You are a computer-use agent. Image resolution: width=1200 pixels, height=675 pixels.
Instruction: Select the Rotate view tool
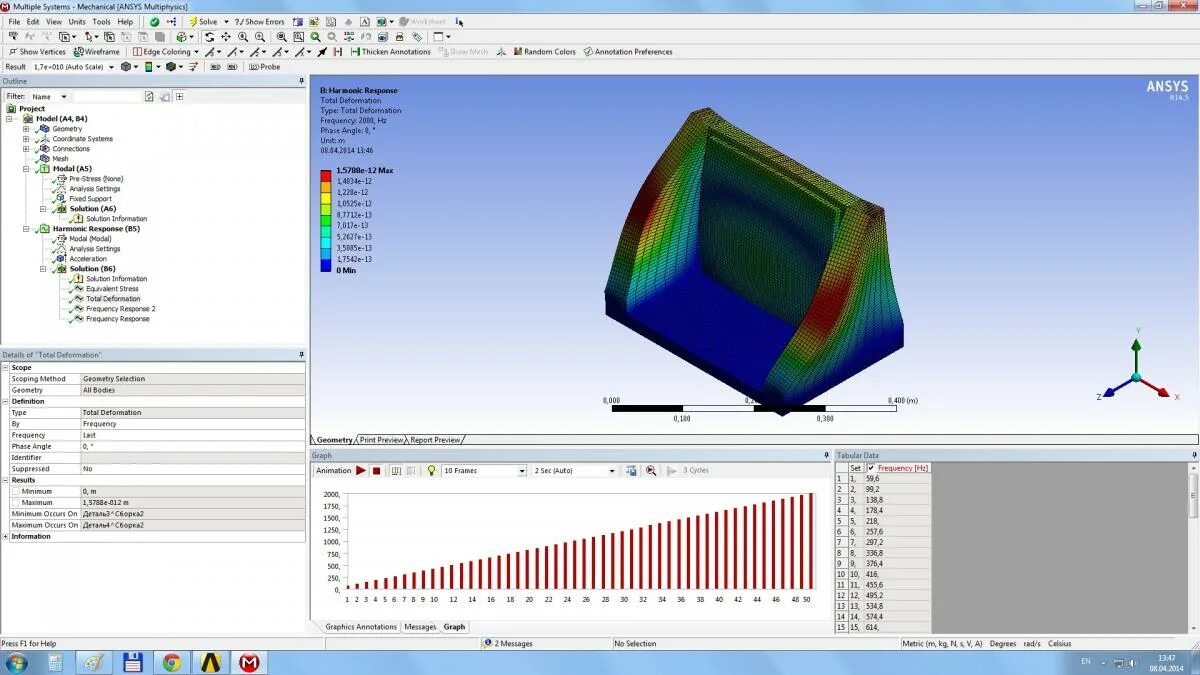click(x=210, y=36)
